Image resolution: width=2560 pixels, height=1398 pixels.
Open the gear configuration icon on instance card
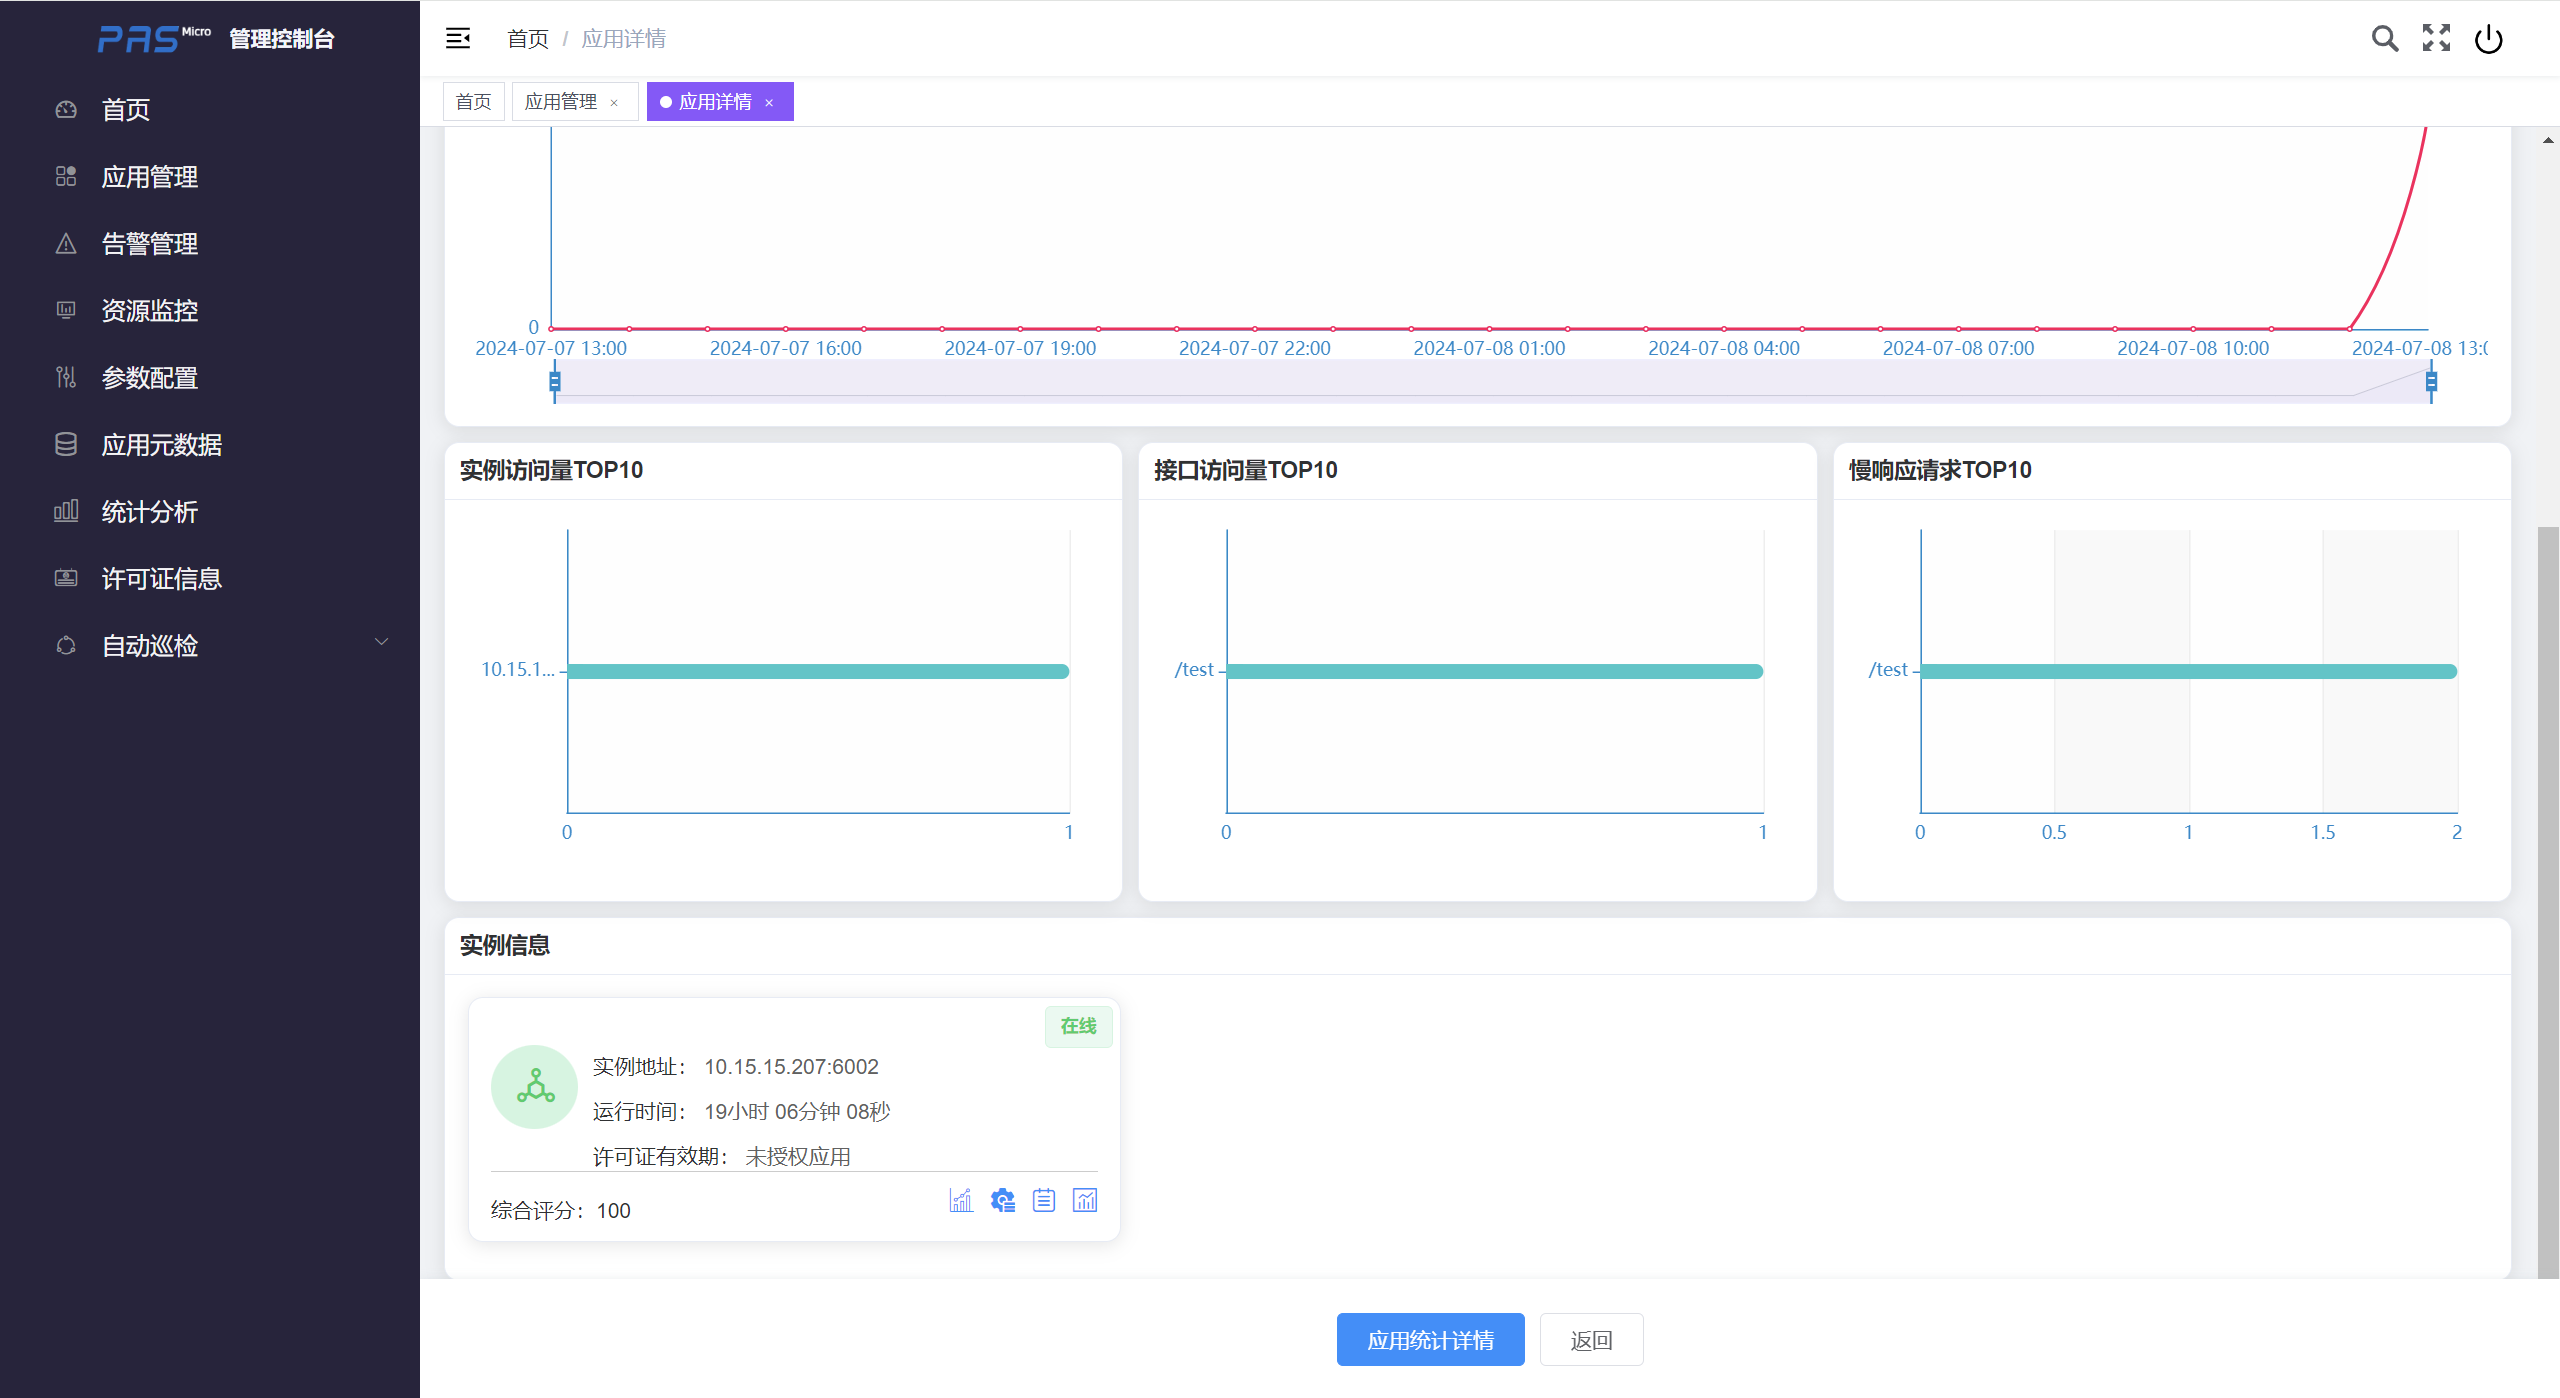[x=1003, y=1200]
